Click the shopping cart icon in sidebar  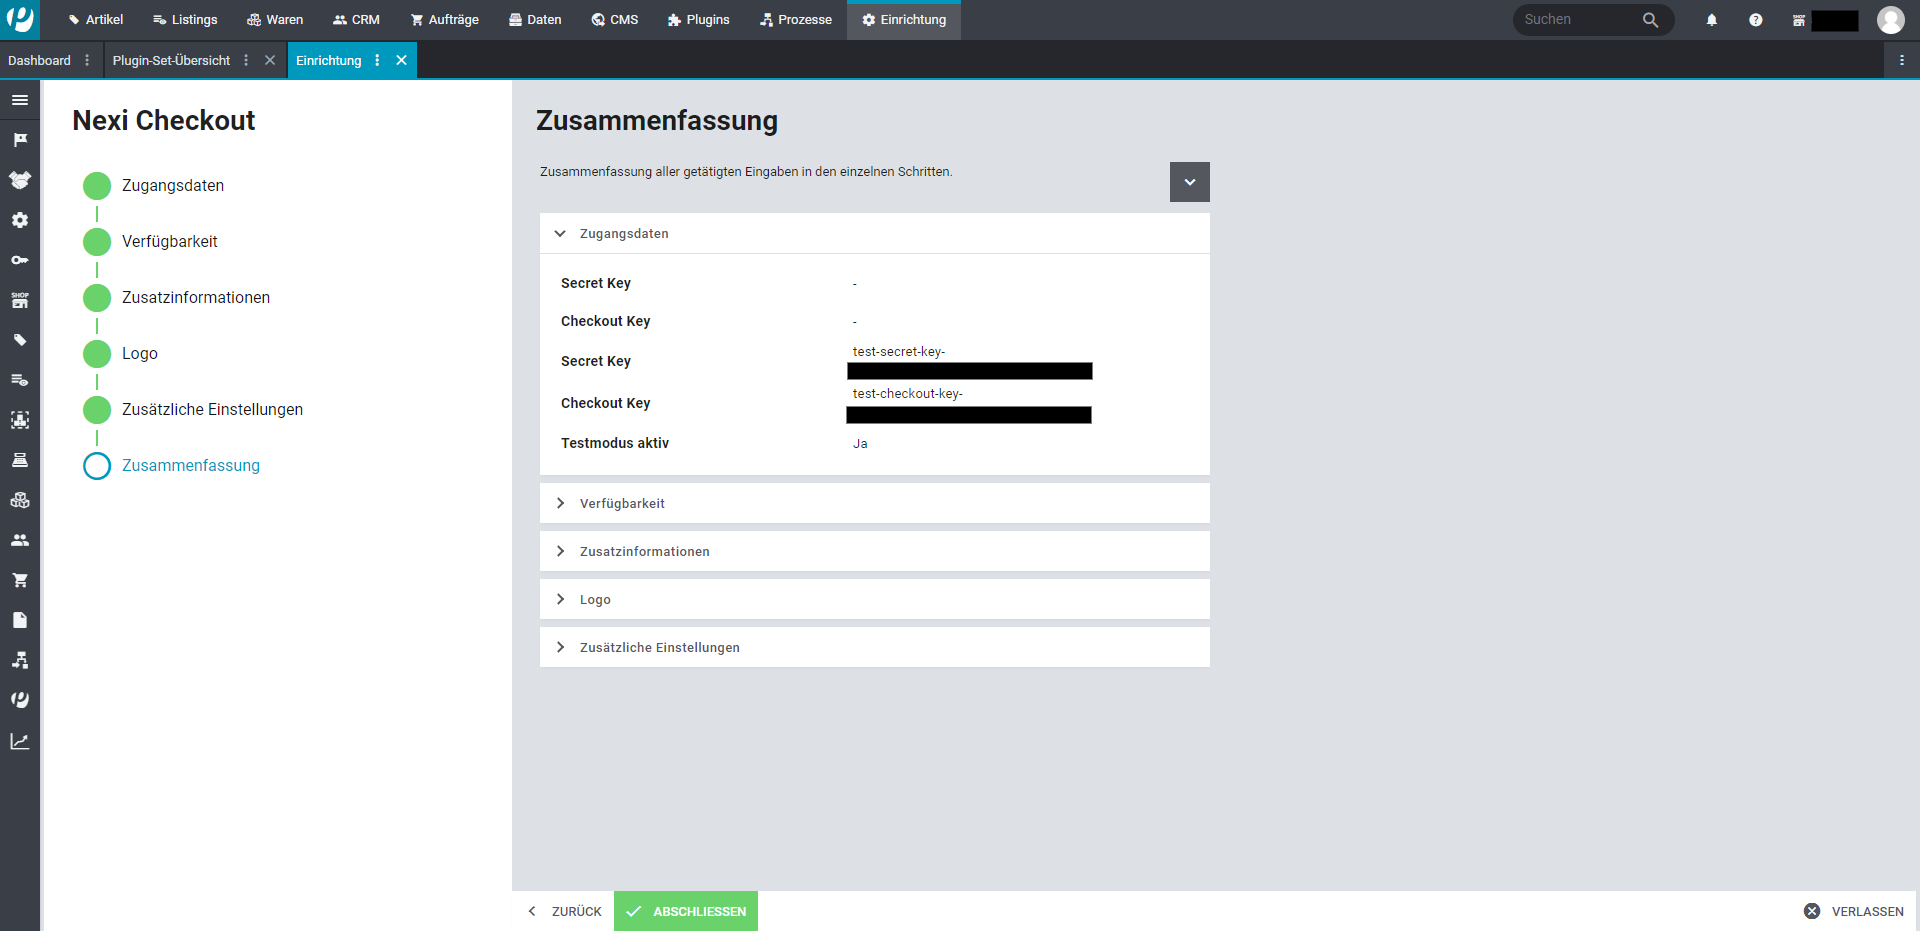pyautogui.click(x=20, y=580)
